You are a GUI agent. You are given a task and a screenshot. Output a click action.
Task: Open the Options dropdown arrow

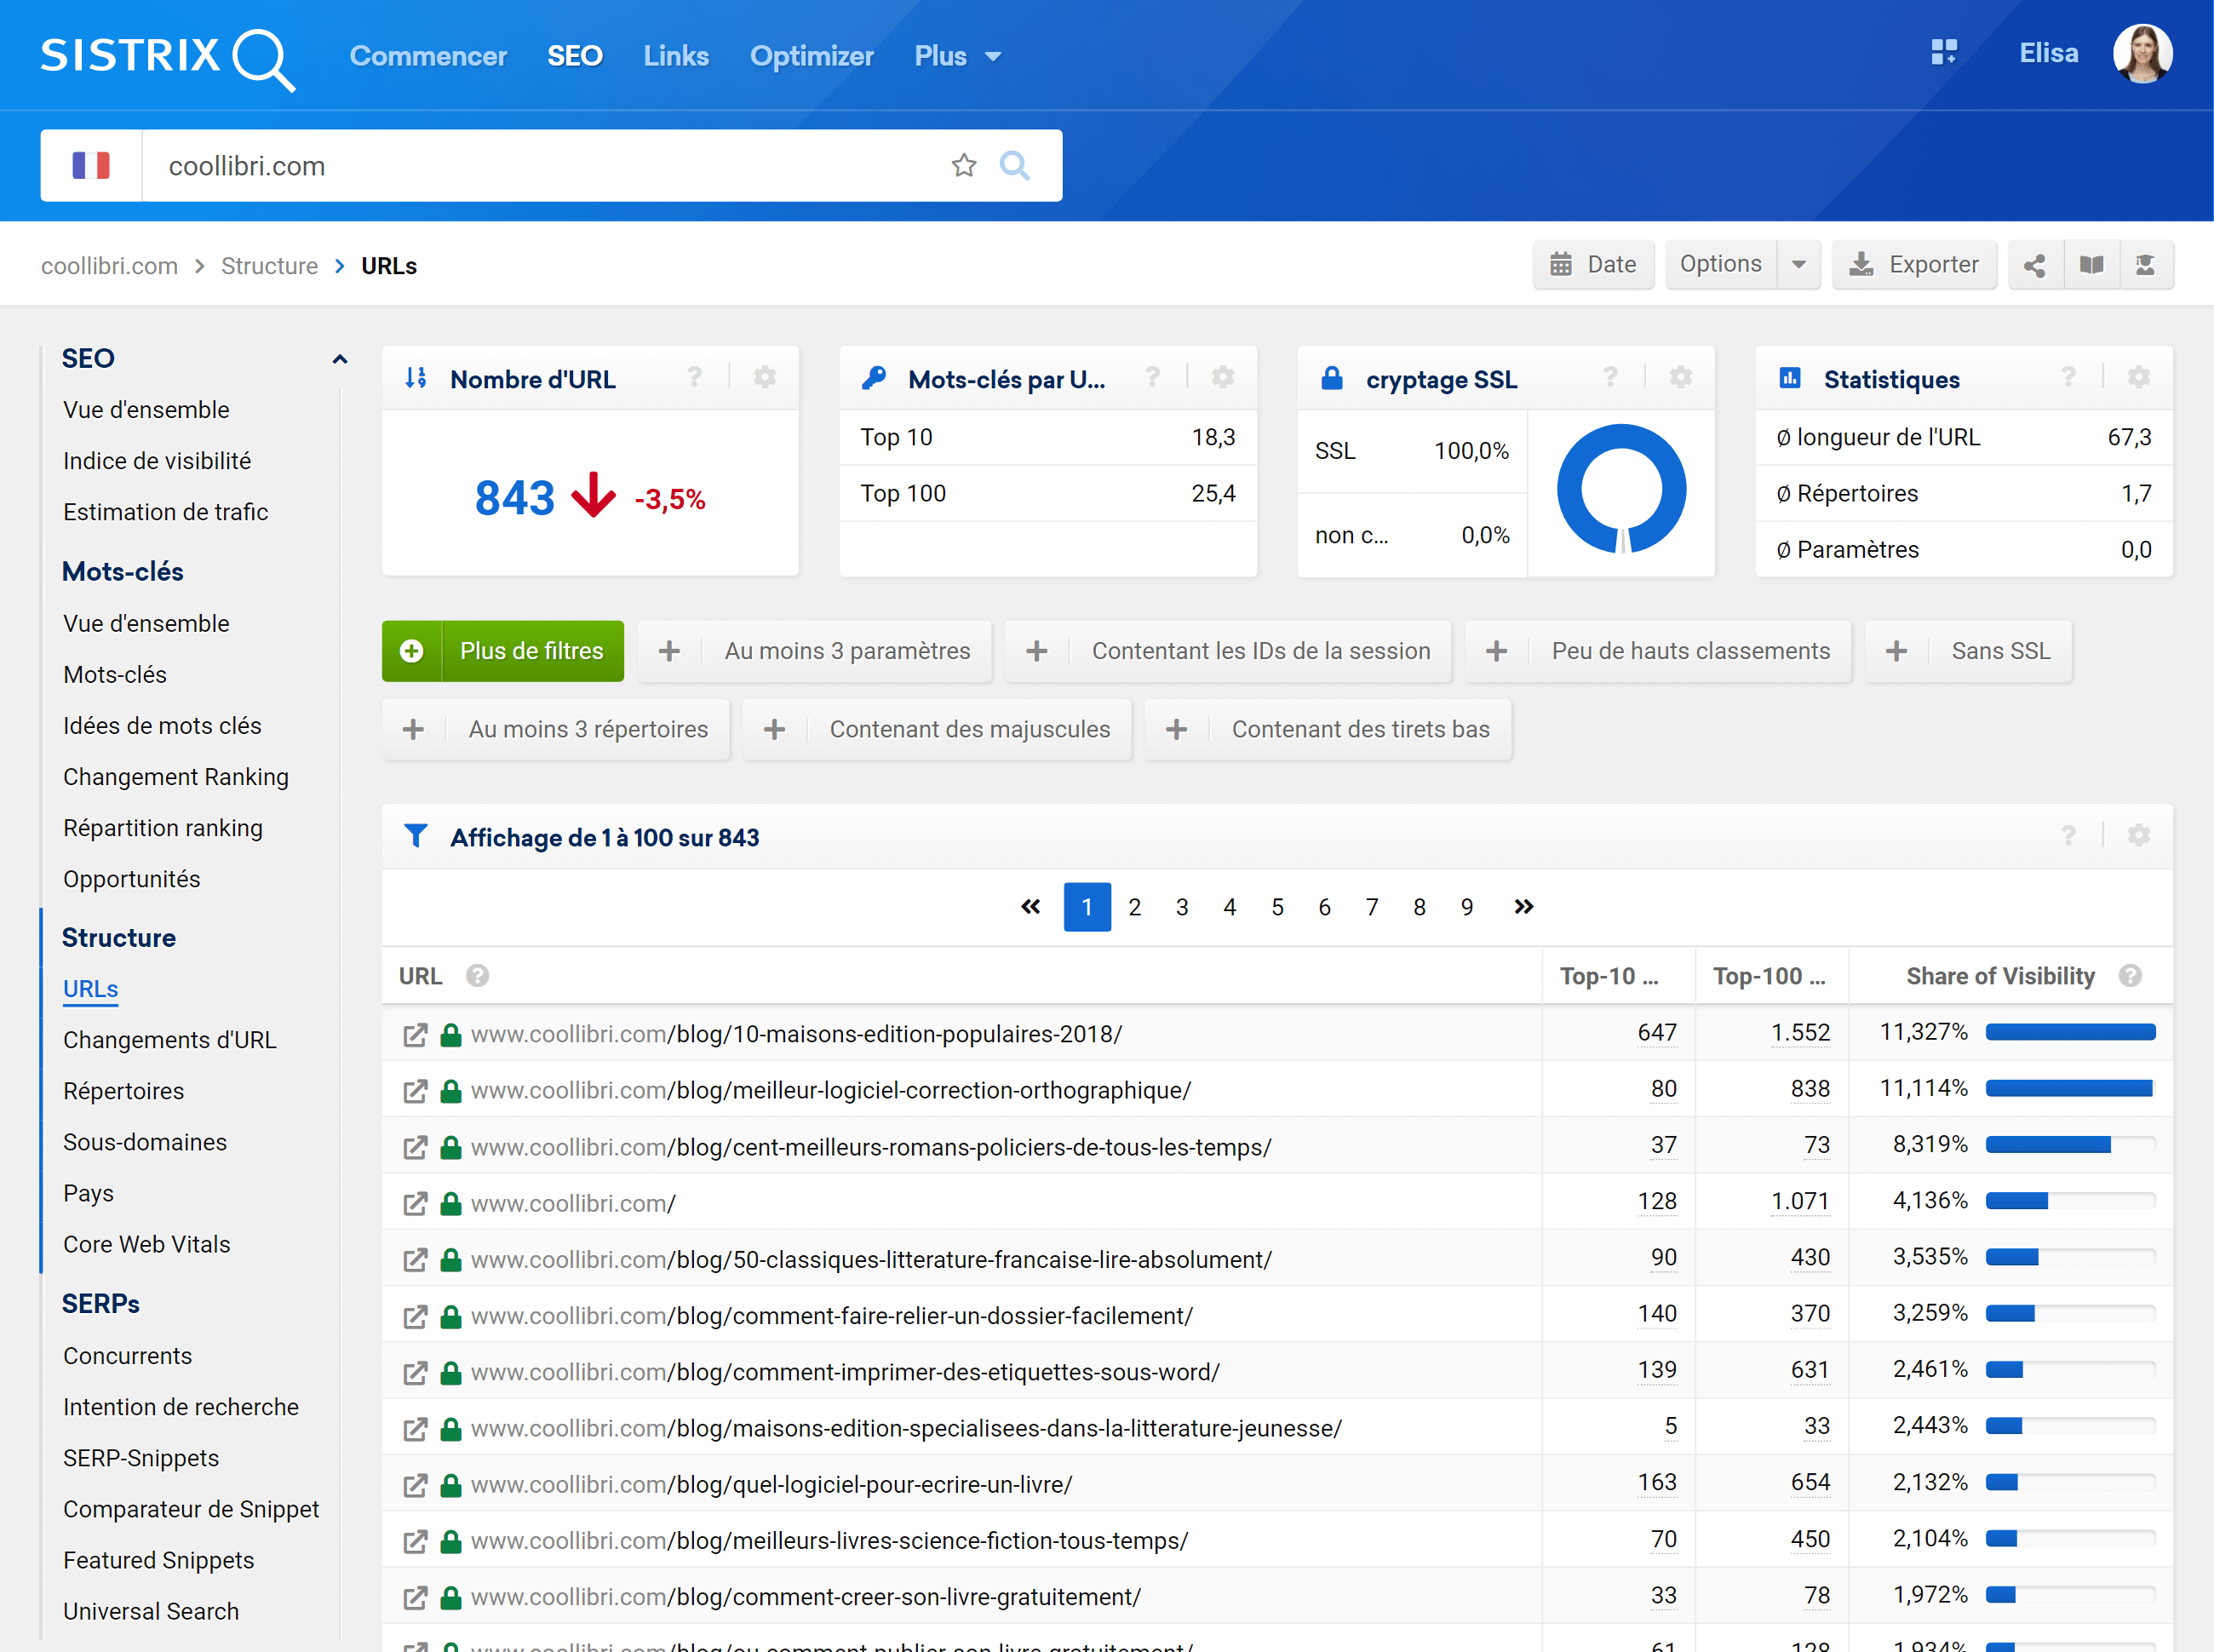pyautogui.click(x=1799, y=265)
